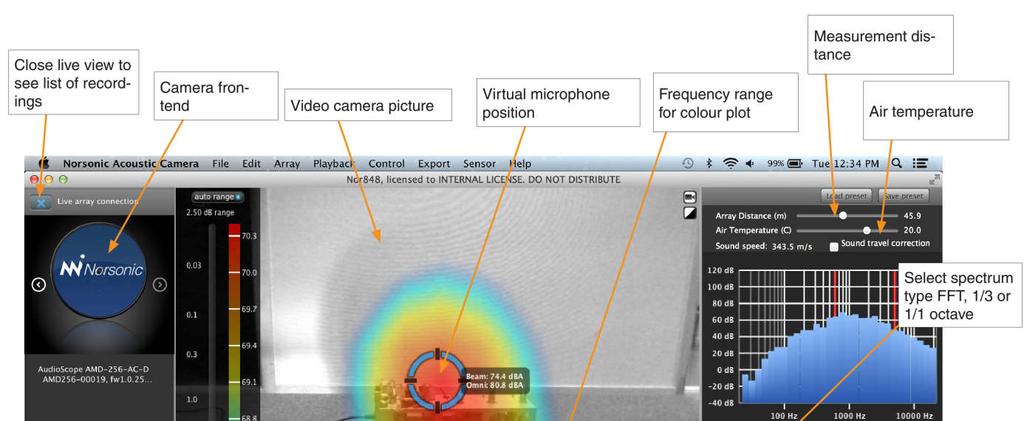Open the File menu
Image resolution: width=1024 pixels, height=421 pixels.
point(221,164)
